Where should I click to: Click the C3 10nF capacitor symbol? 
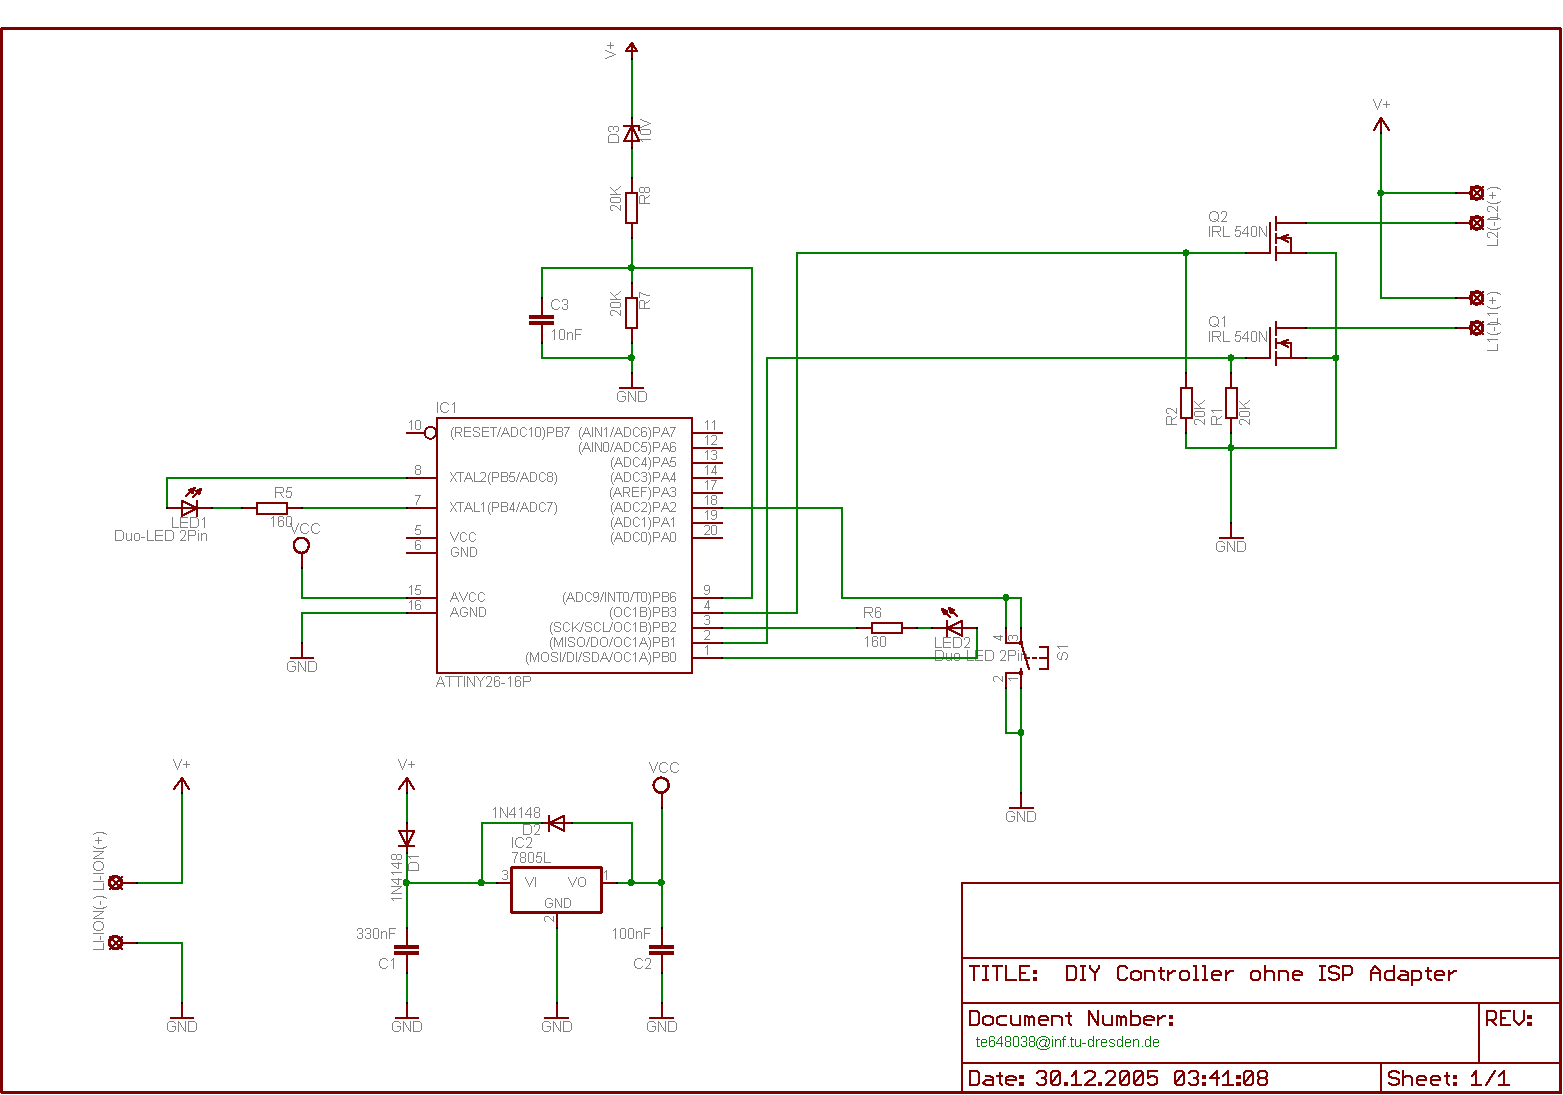541,320
